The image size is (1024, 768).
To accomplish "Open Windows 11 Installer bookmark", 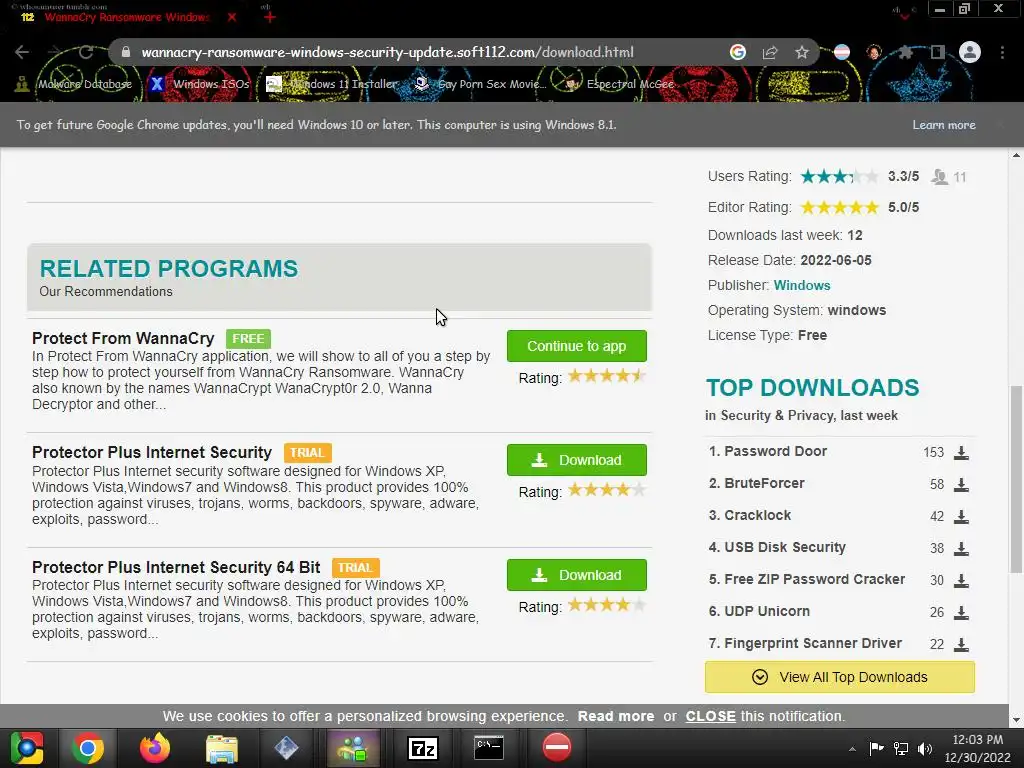I will click(332, 84).
